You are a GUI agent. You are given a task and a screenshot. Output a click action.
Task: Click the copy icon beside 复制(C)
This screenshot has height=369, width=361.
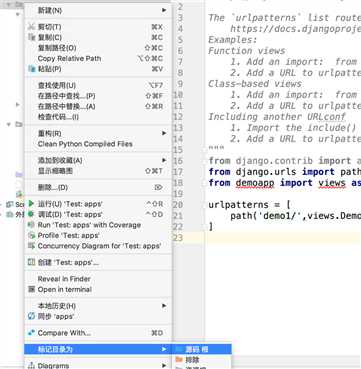pos(32,37)
